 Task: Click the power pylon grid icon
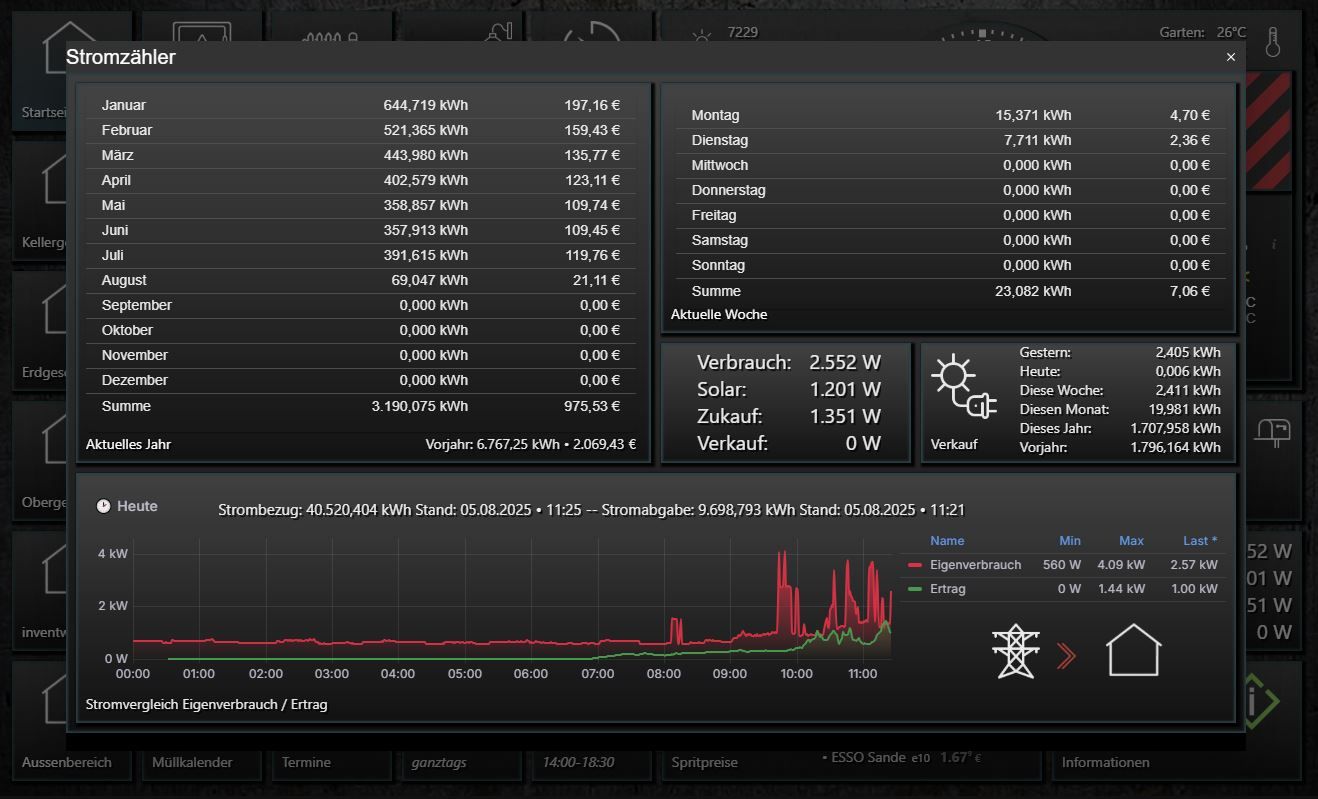point(1016,652)
